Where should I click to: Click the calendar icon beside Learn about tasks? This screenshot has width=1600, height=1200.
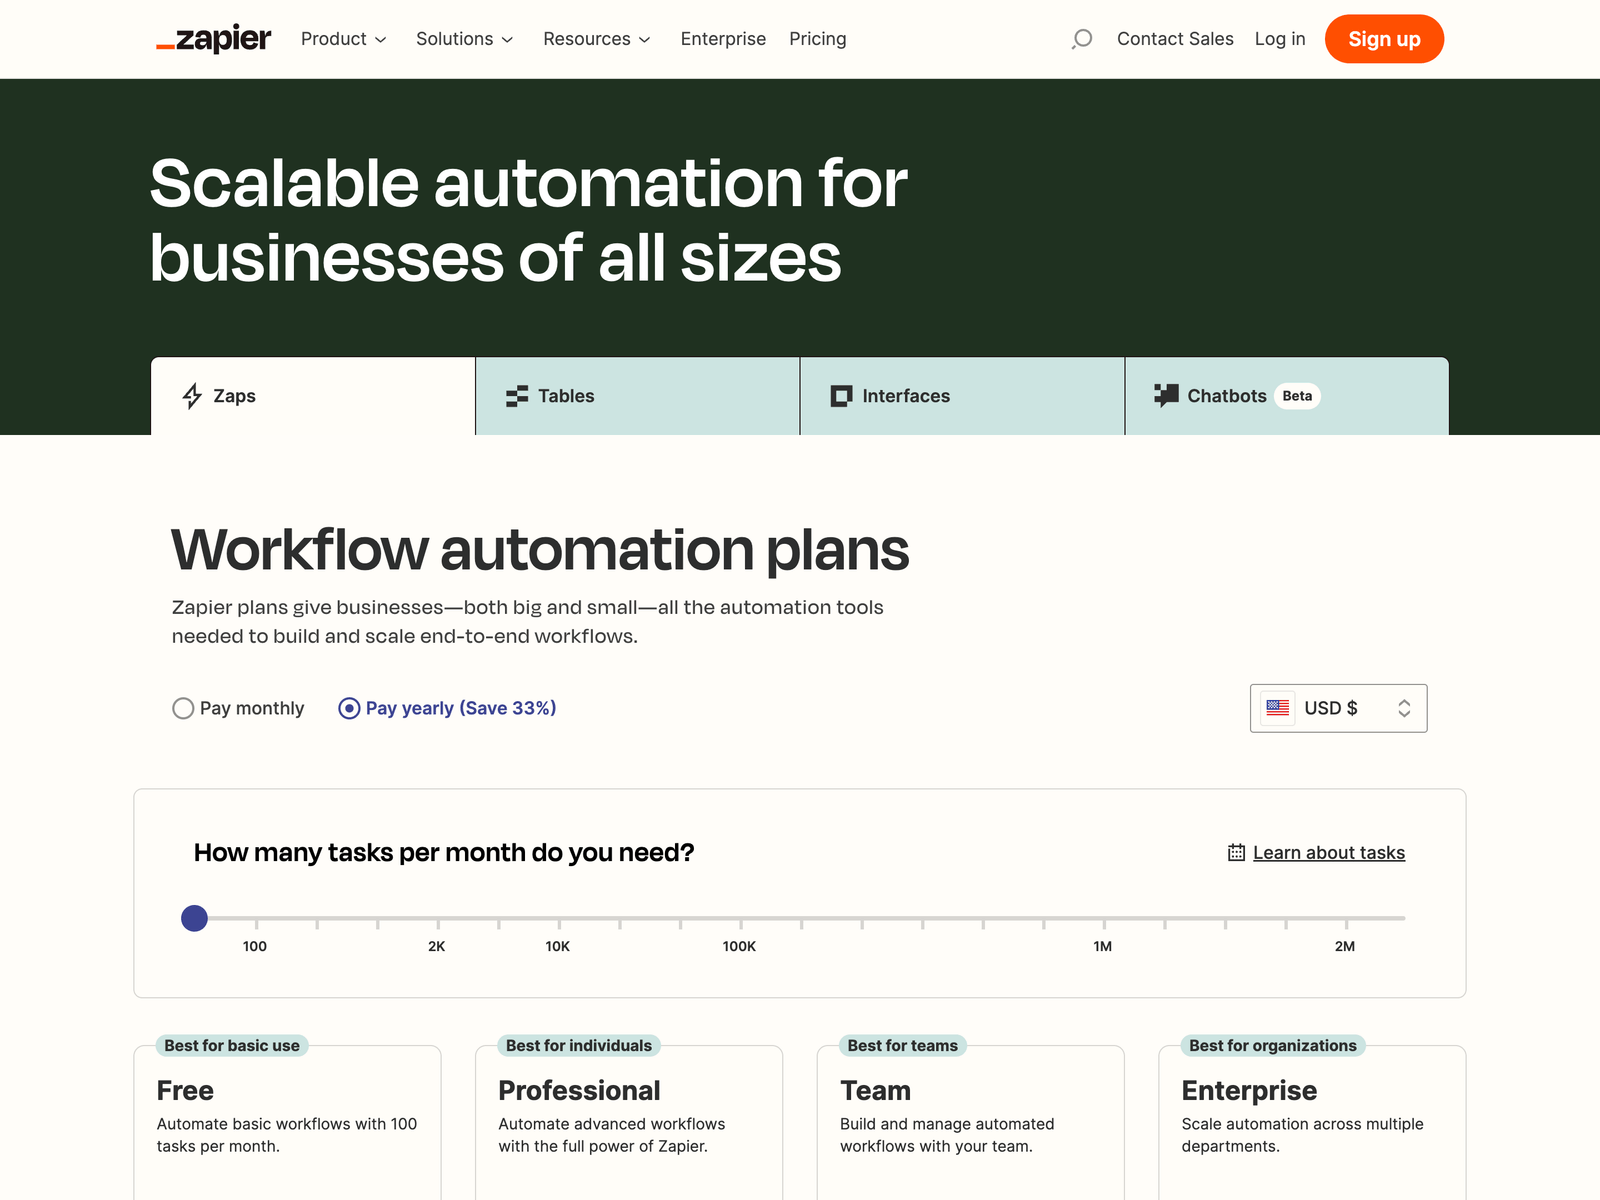coord(1236,853)
